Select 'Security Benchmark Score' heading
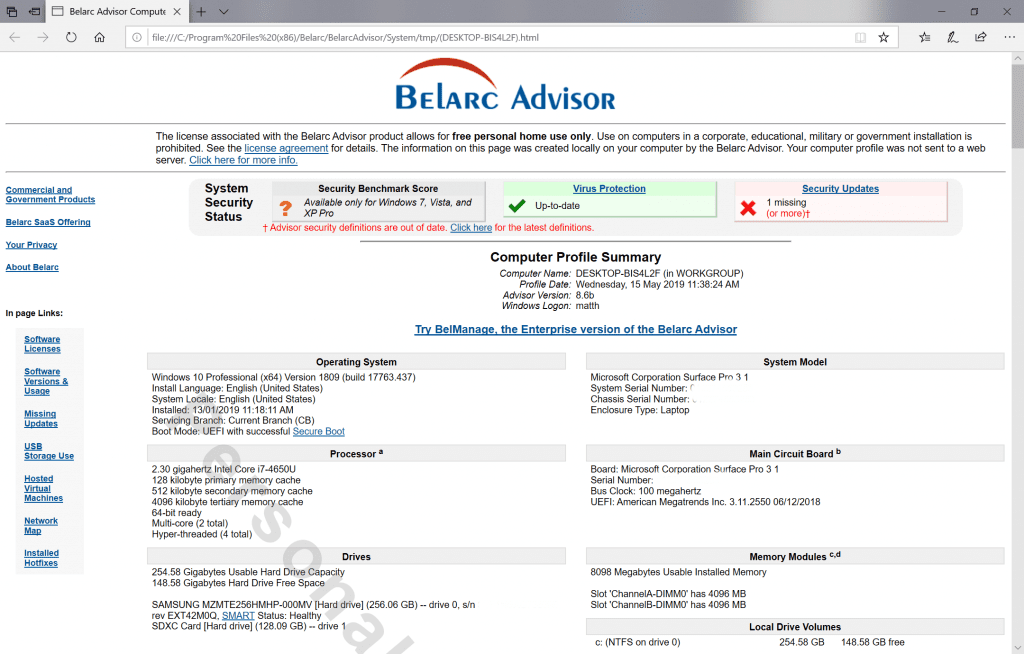This screenshot has height=654, width=1024. pyautogui.click(x=378, y=189)
